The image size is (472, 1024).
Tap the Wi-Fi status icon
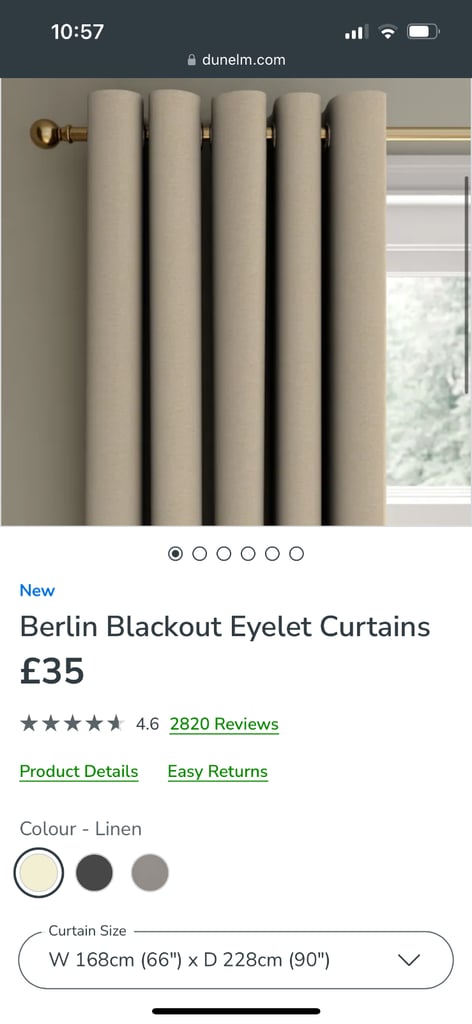(388, 31)
